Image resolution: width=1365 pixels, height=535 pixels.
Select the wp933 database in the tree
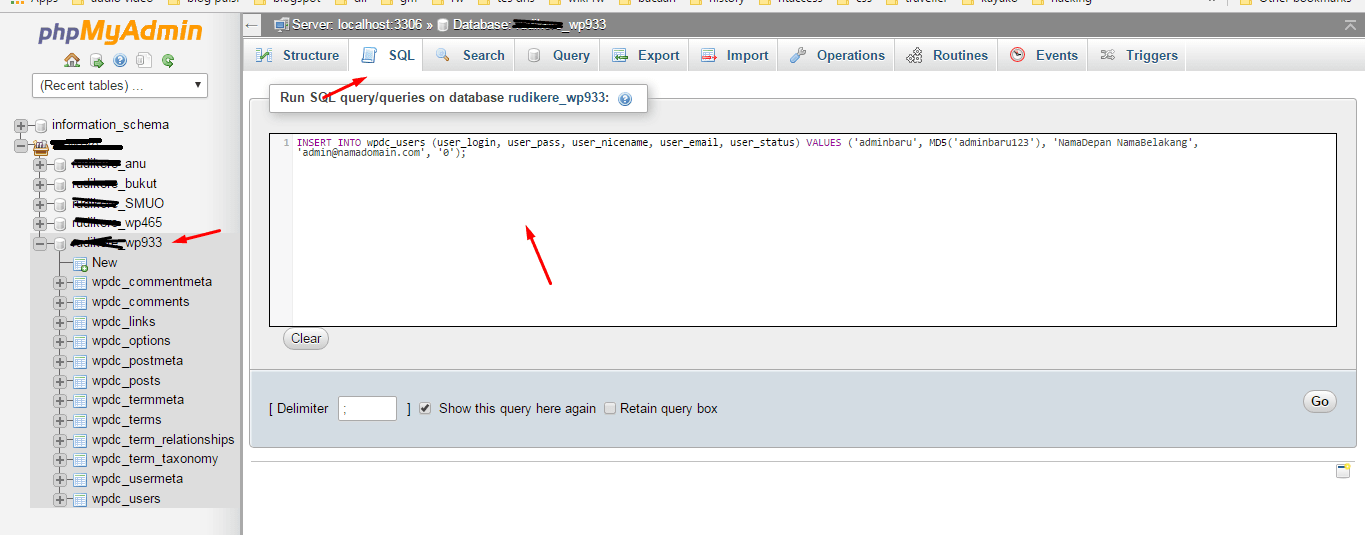point(117,243)
